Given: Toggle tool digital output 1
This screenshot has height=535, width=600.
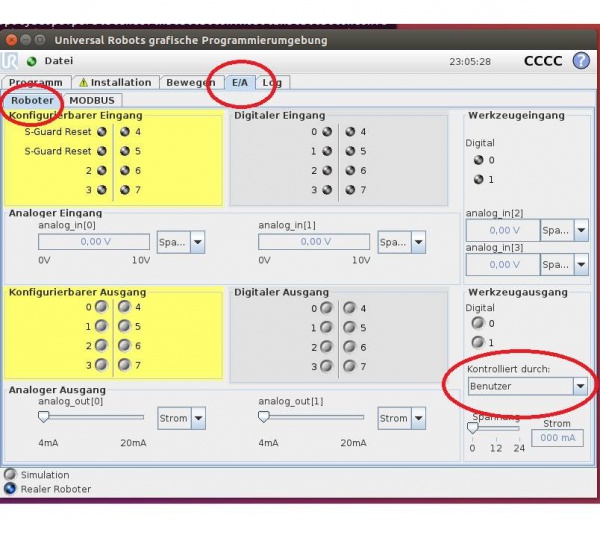Looking at the screenshot, I should click(478, 342).
